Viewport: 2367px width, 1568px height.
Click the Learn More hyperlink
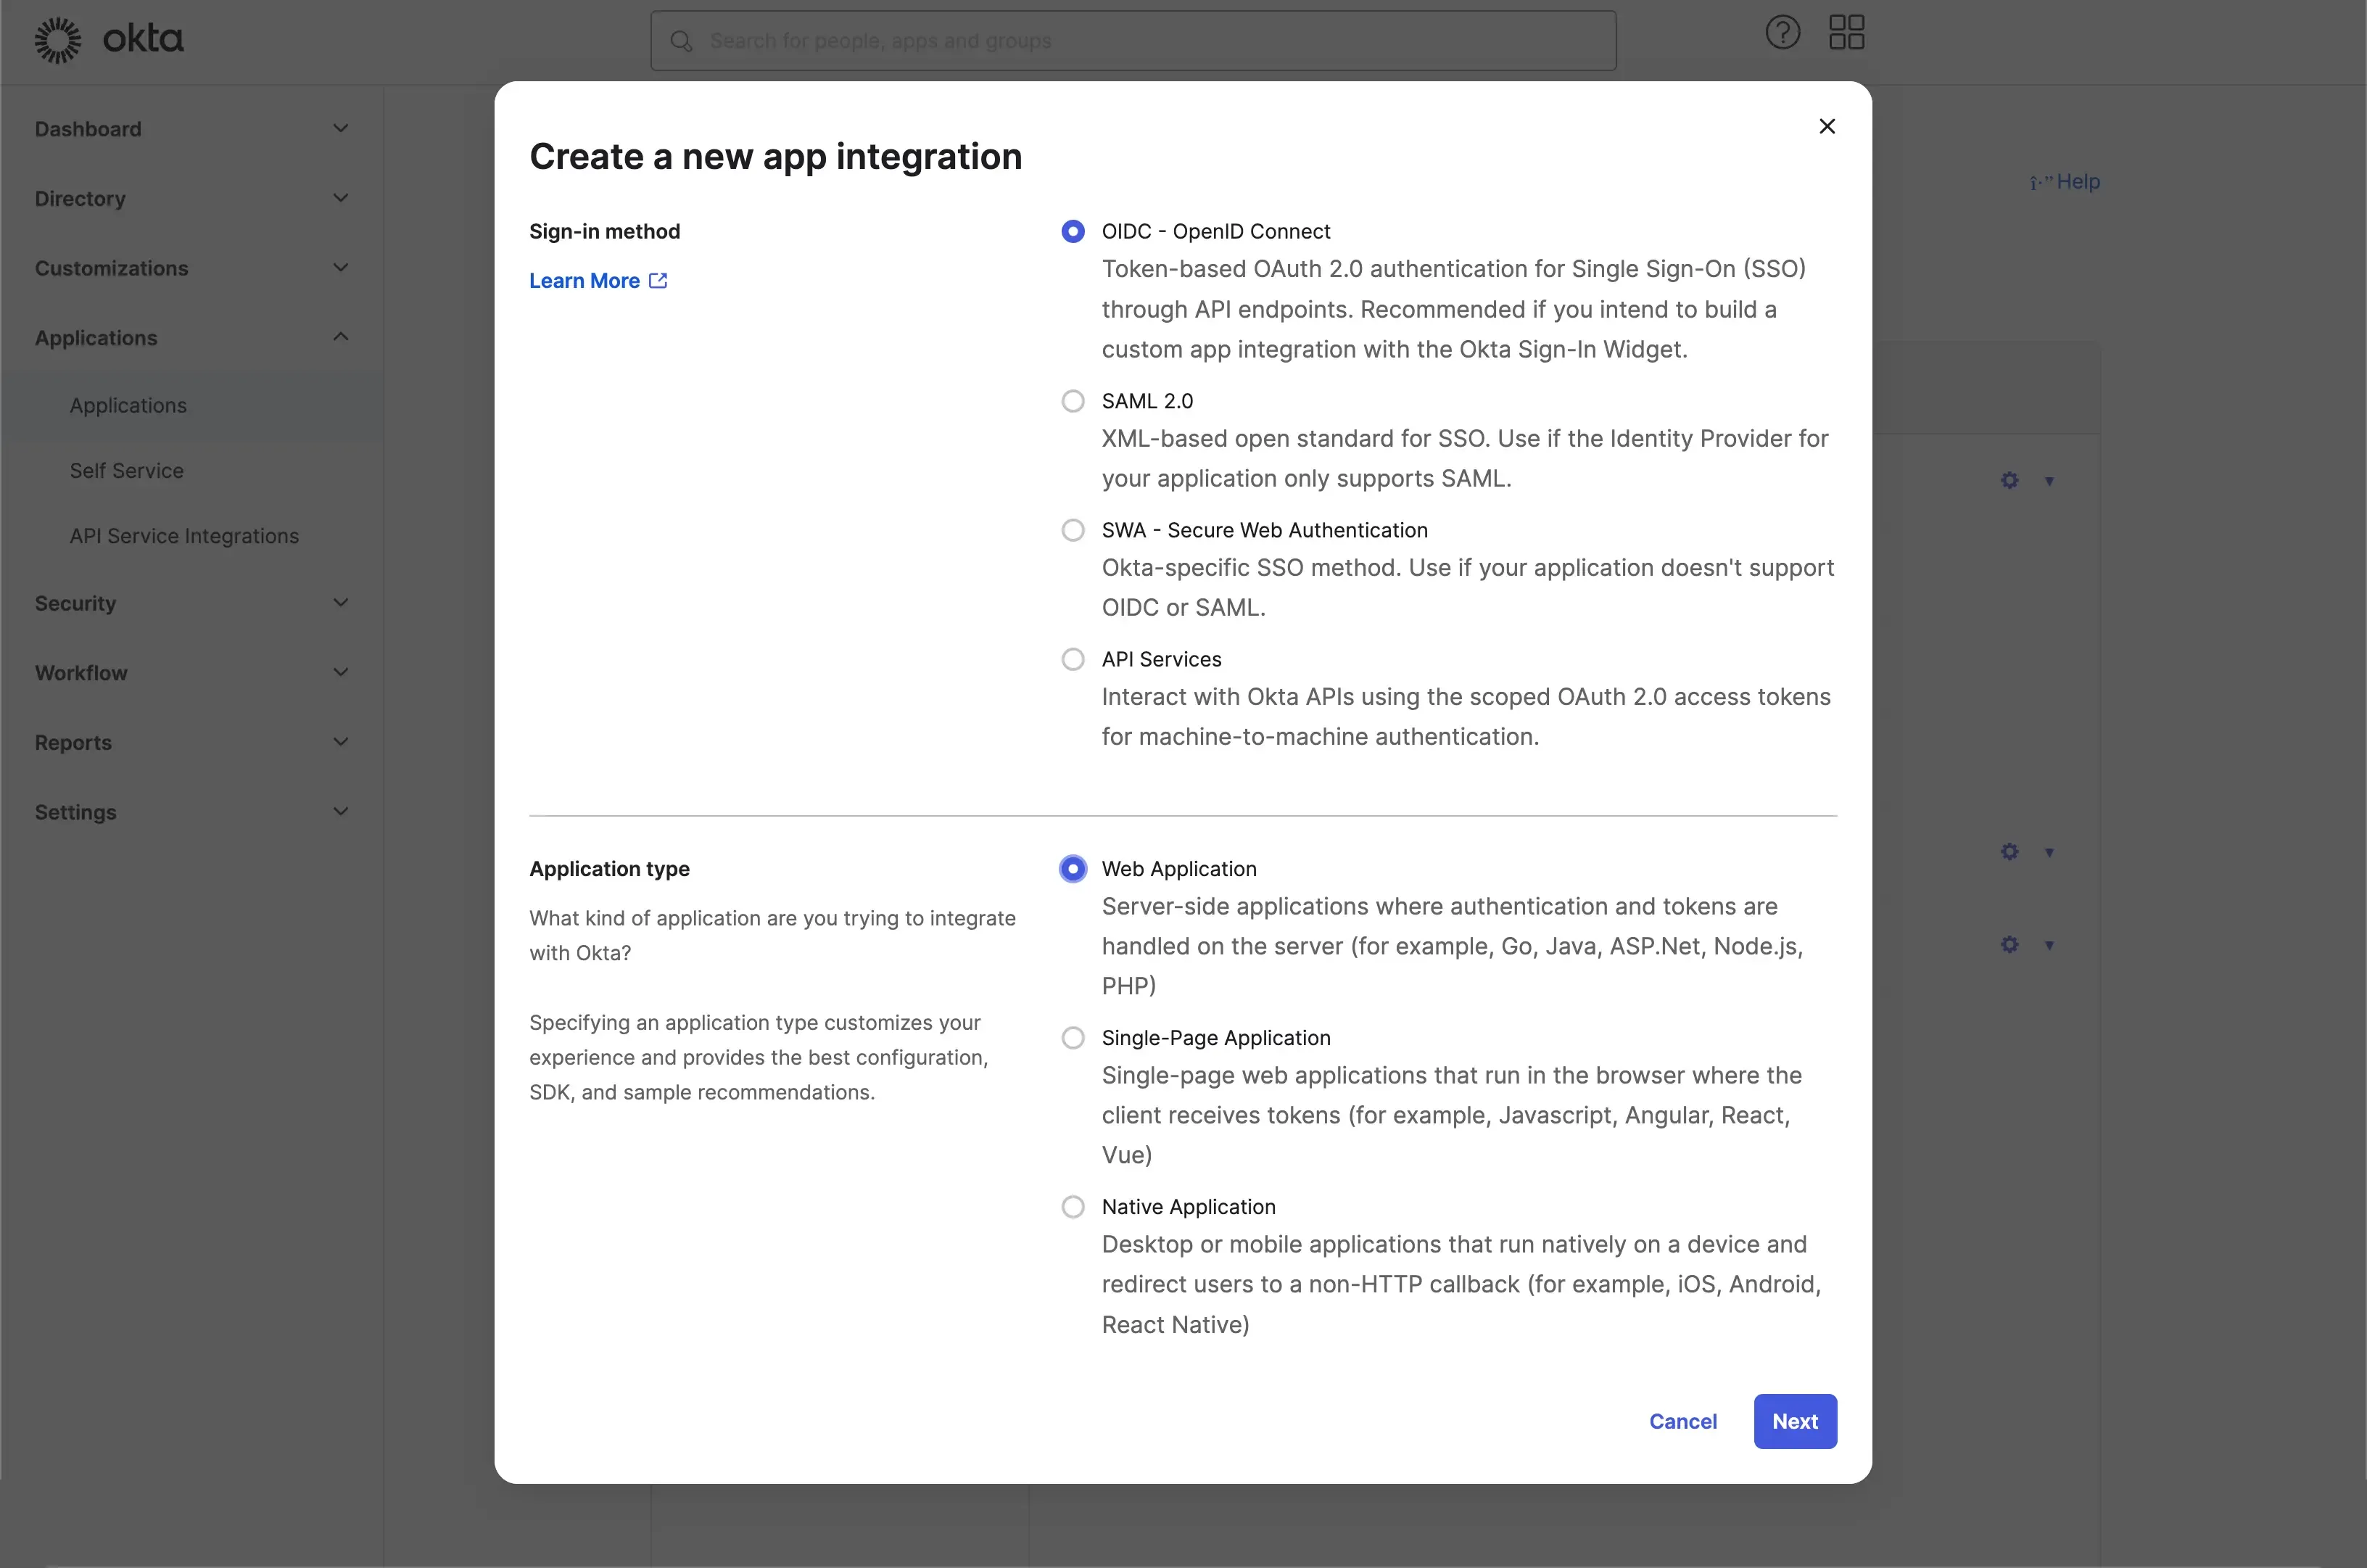595,280
